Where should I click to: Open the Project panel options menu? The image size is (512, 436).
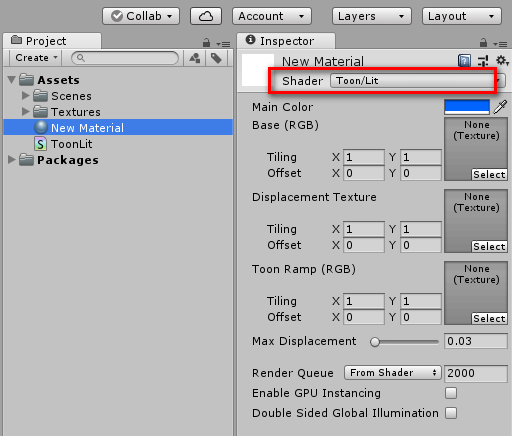(223, 44)
